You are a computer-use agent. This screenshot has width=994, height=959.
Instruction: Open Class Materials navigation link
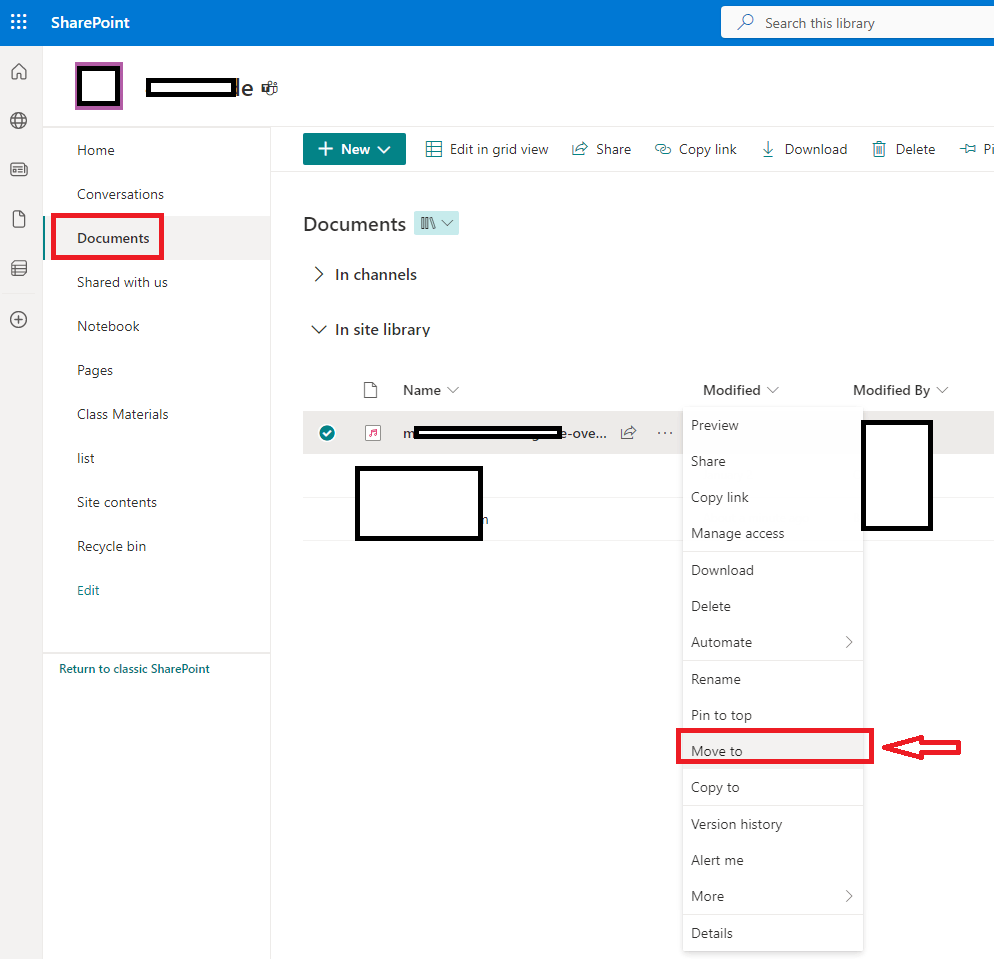pyautogui.click(x=123, y=415)
